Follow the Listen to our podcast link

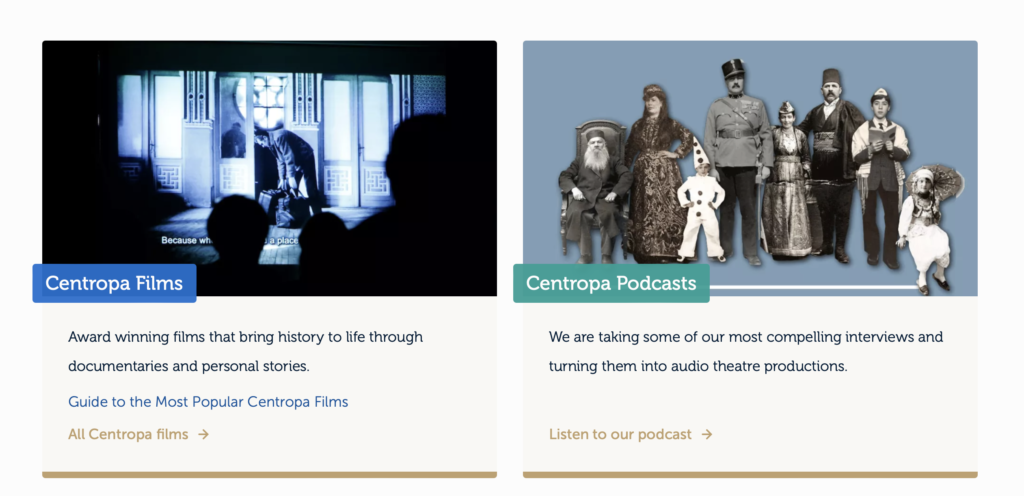click(620, 434)
